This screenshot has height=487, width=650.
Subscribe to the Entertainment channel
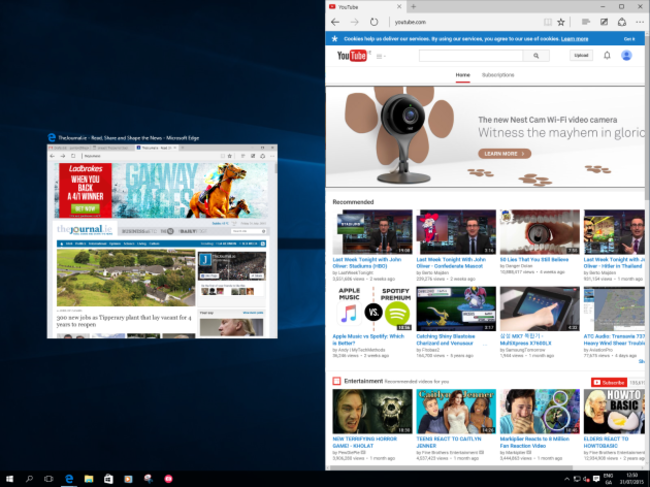609,383
